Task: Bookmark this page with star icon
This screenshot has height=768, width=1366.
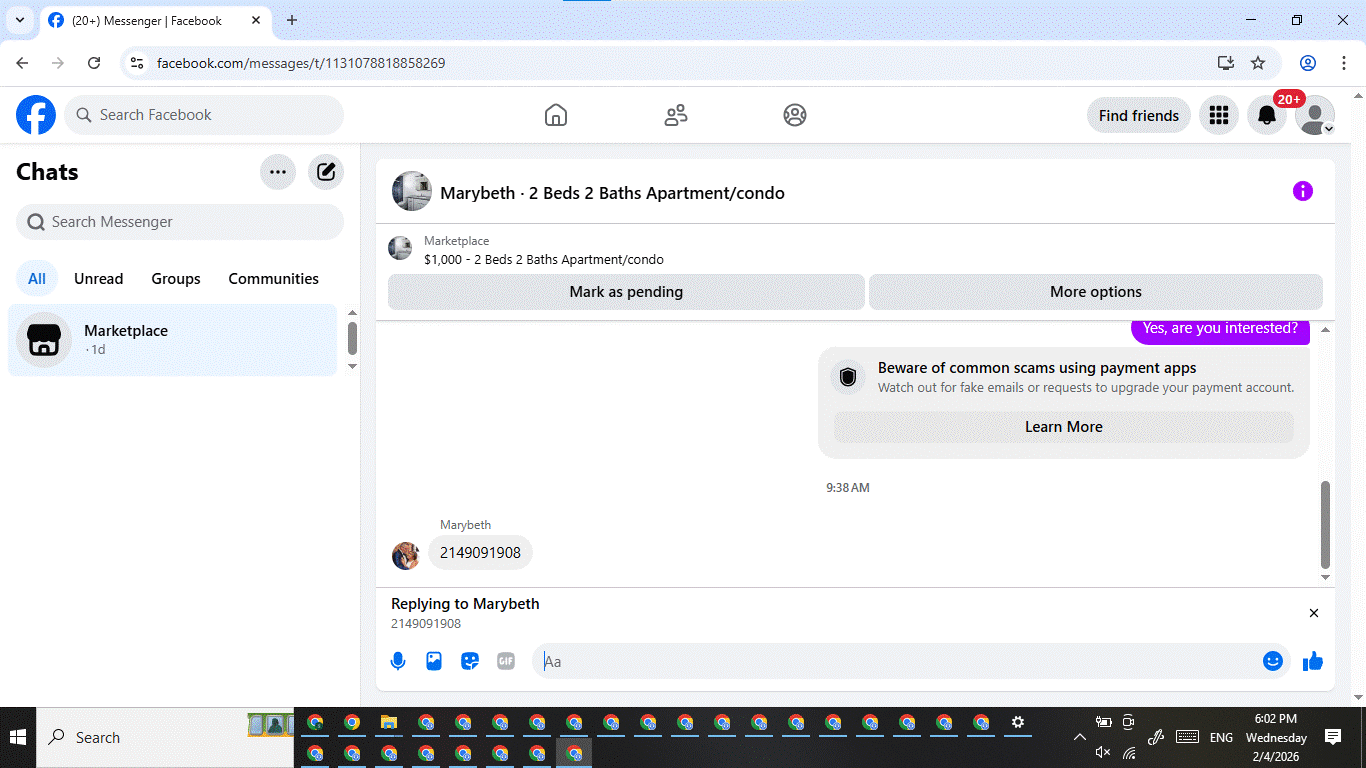Action: click(x=1258, y=63)
